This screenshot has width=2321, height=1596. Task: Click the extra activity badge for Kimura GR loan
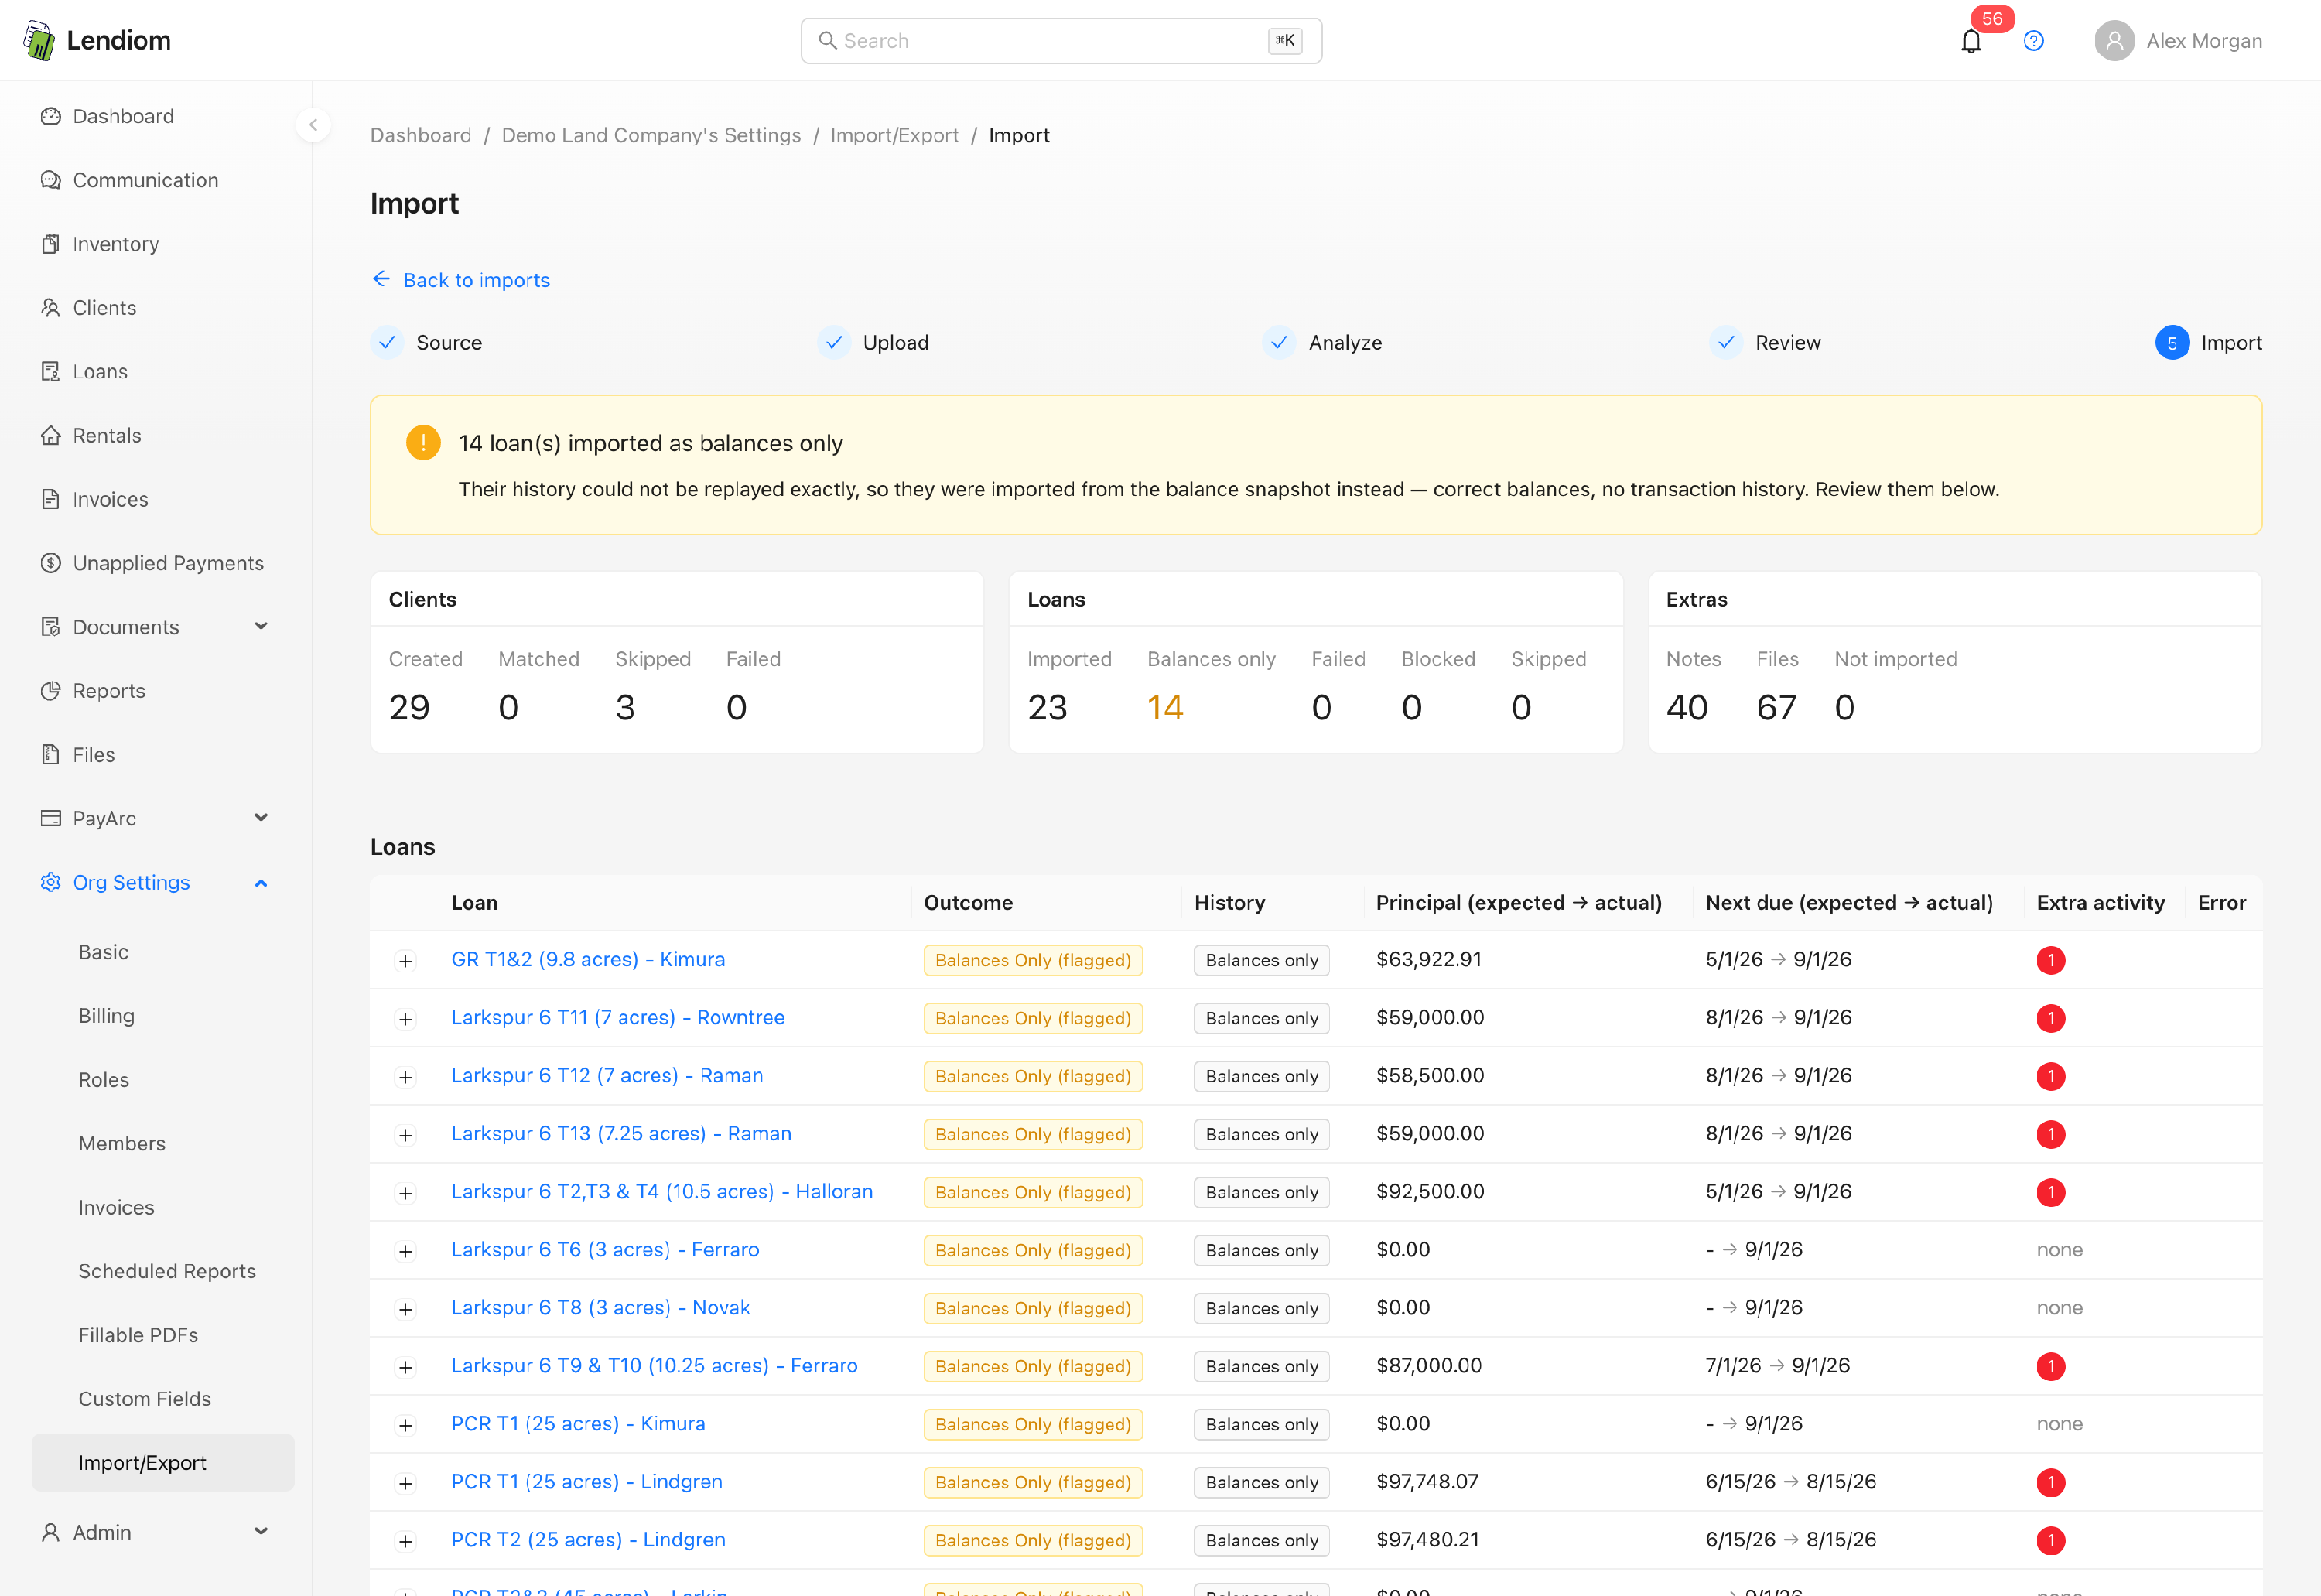[x=2050, y=960]
